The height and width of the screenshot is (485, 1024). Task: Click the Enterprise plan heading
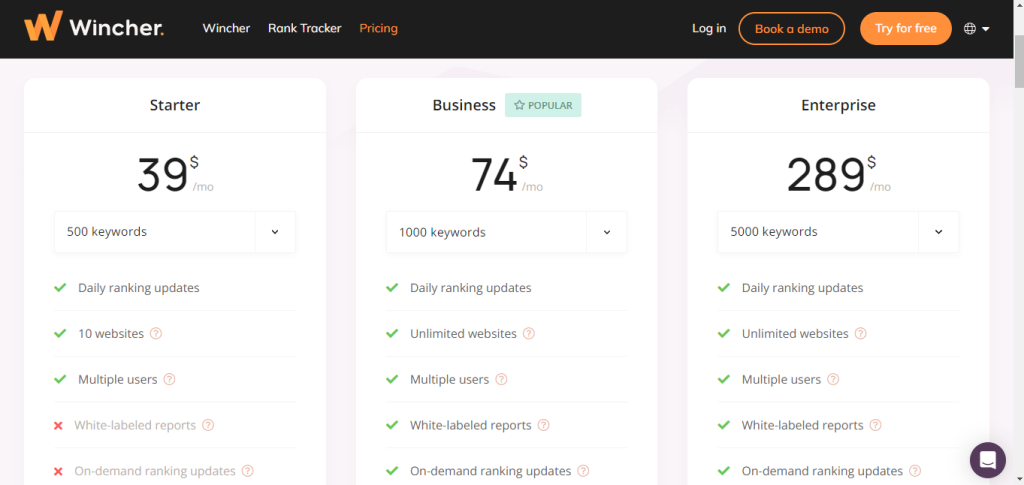838,105
